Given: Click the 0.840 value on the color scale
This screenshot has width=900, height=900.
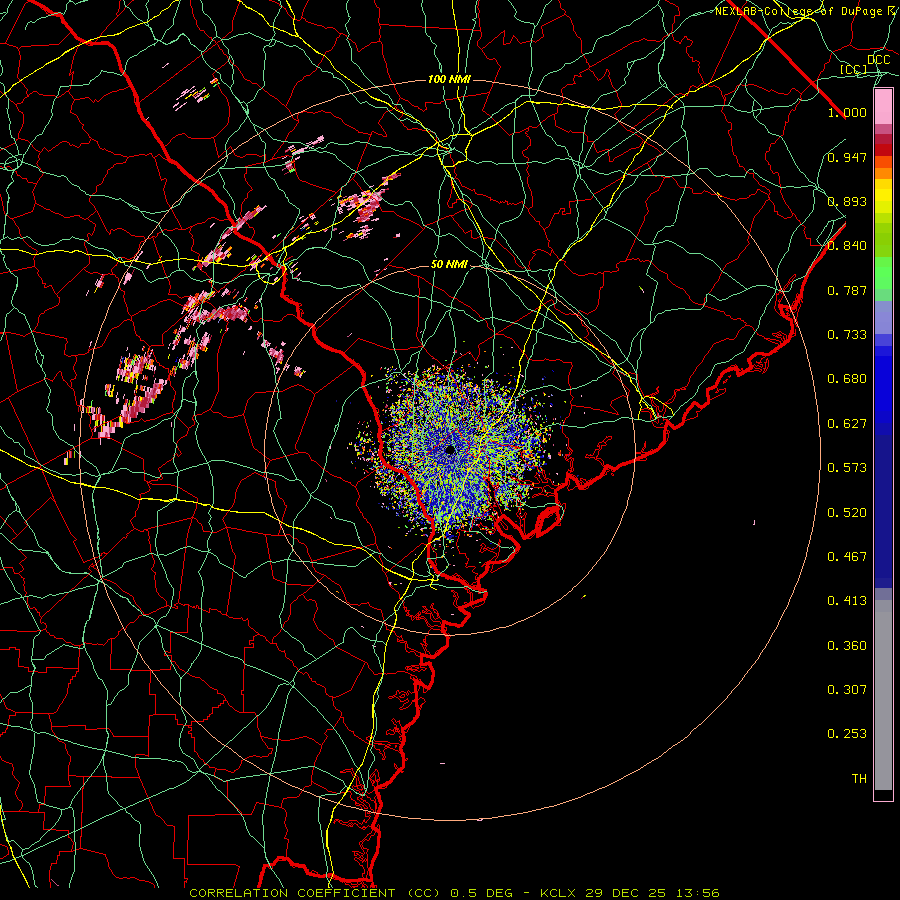Looking at the screenshot, I should [847, 246].
